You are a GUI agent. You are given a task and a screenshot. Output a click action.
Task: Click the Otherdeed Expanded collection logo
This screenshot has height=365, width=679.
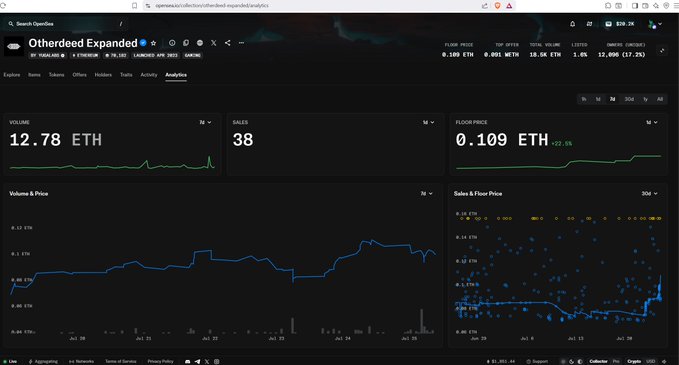click(x=14, y=46)
